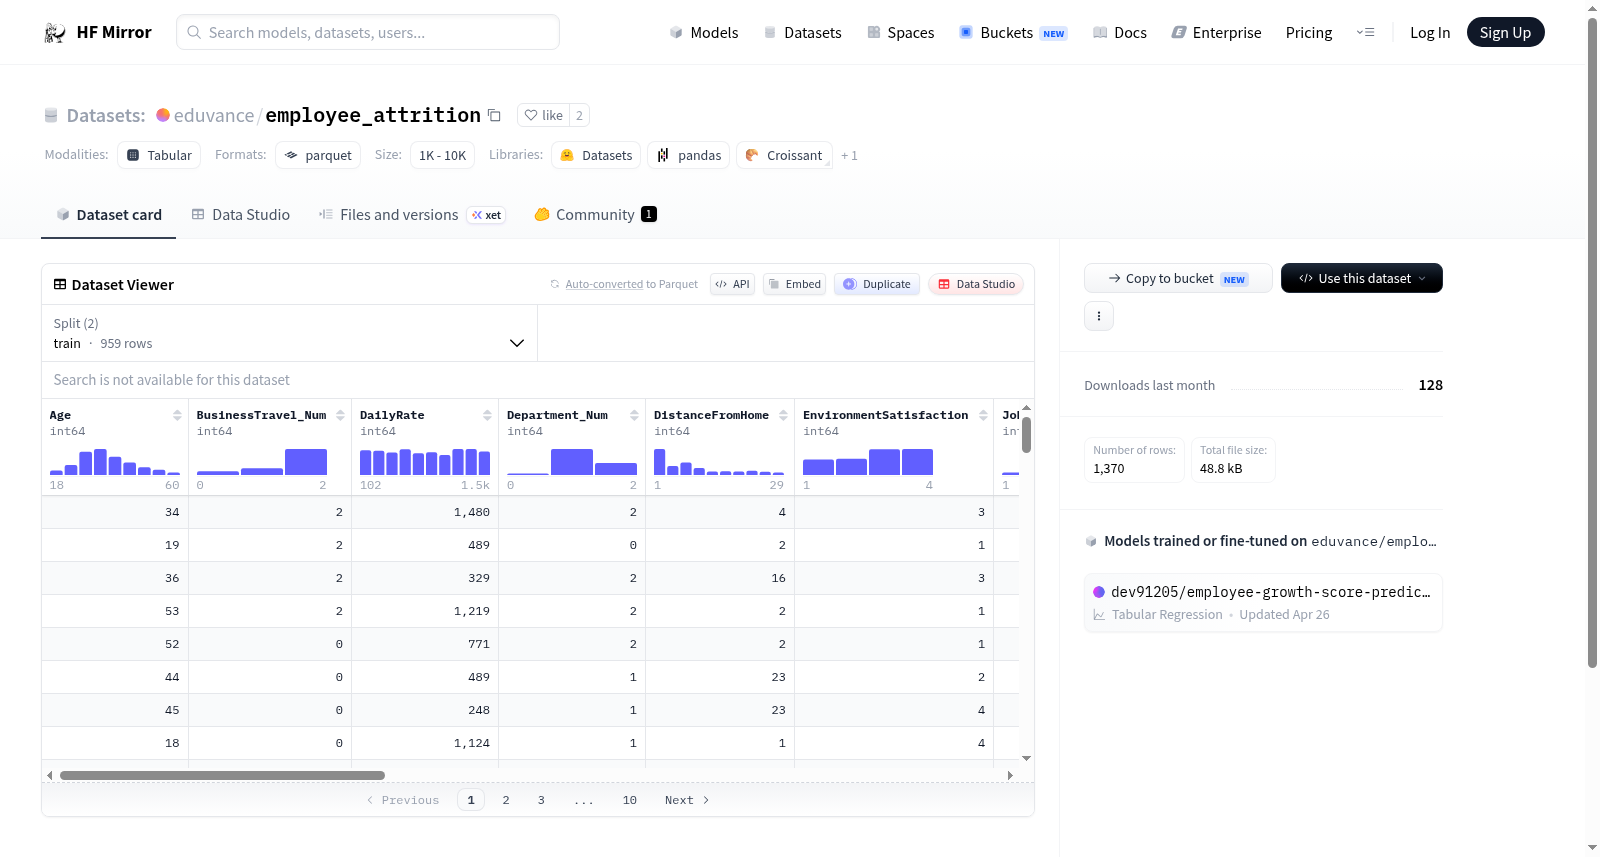The height and width of the screenshot is (857, 1600).
Task: Click the Age distribution histogram
Action: pos(115,462)
